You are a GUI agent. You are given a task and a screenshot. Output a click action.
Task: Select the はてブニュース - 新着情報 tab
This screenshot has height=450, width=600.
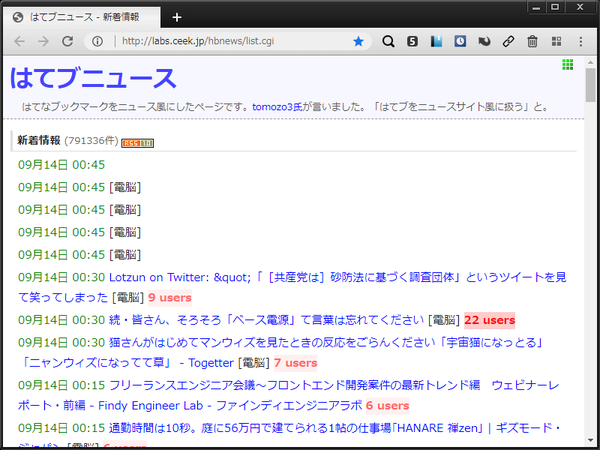82,17
